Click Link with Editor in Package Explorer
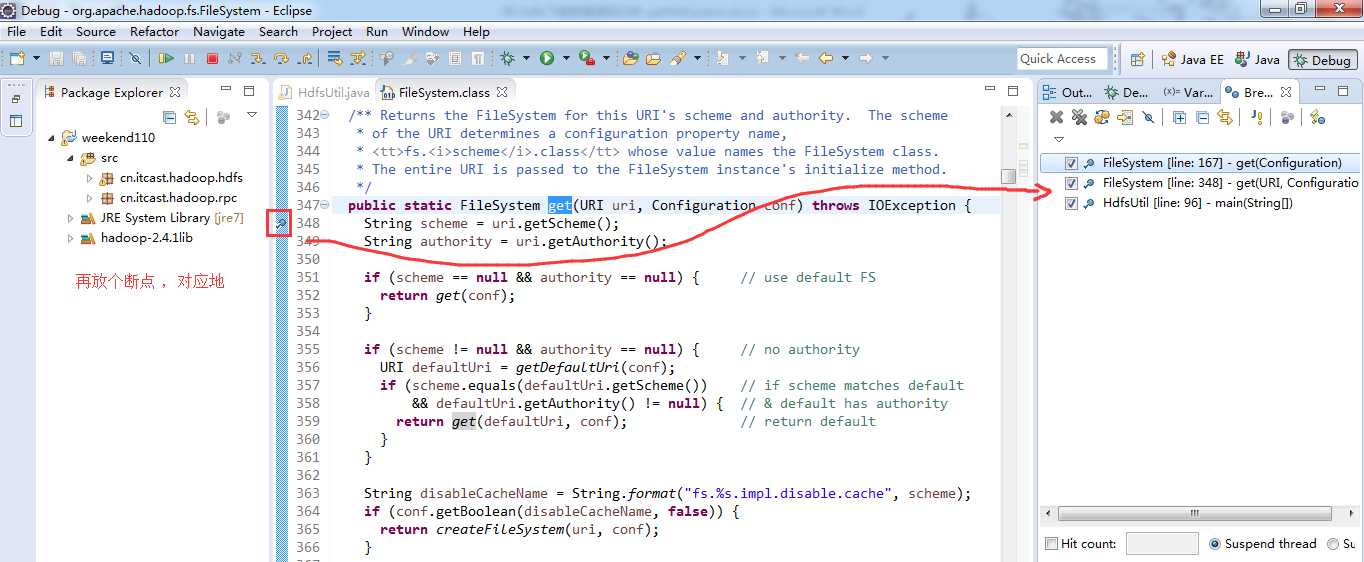Image resolution: width=1364 pixels, height=562 pixels. click(x=191, y=117)
